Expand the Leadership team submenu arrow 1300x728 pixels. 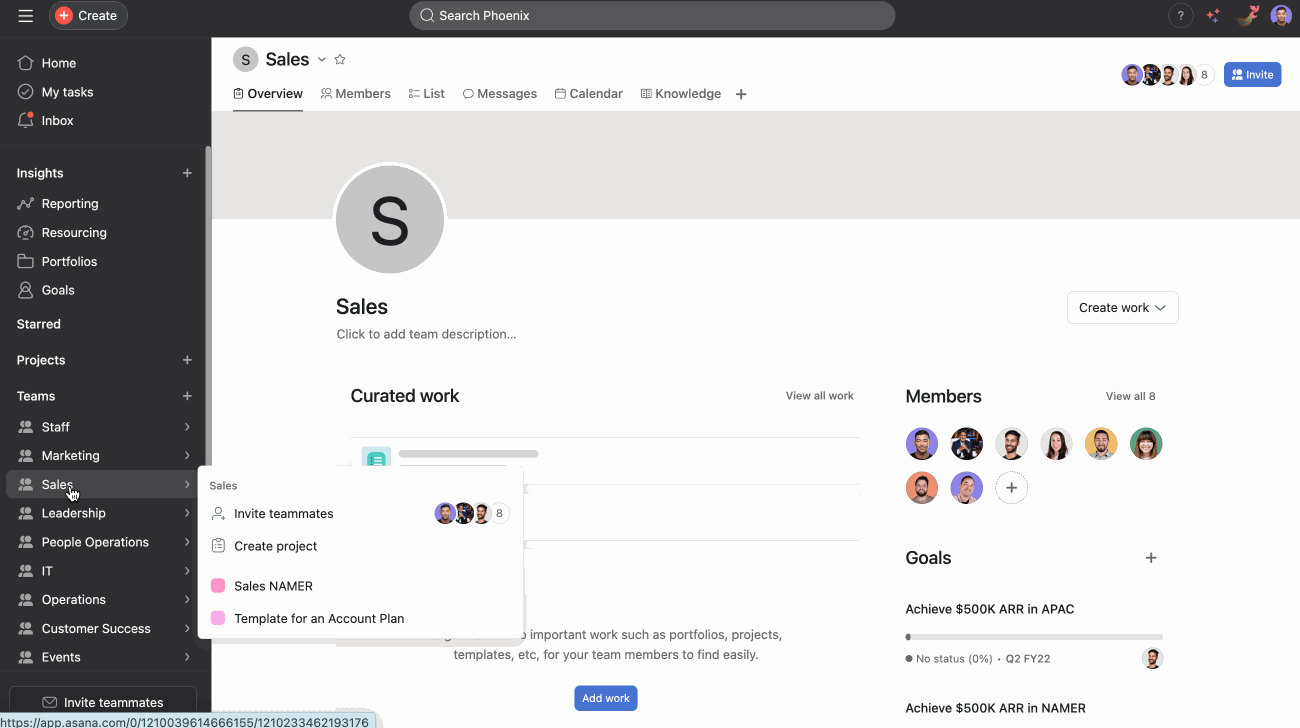pyautogui.click(x=187, y=513)
